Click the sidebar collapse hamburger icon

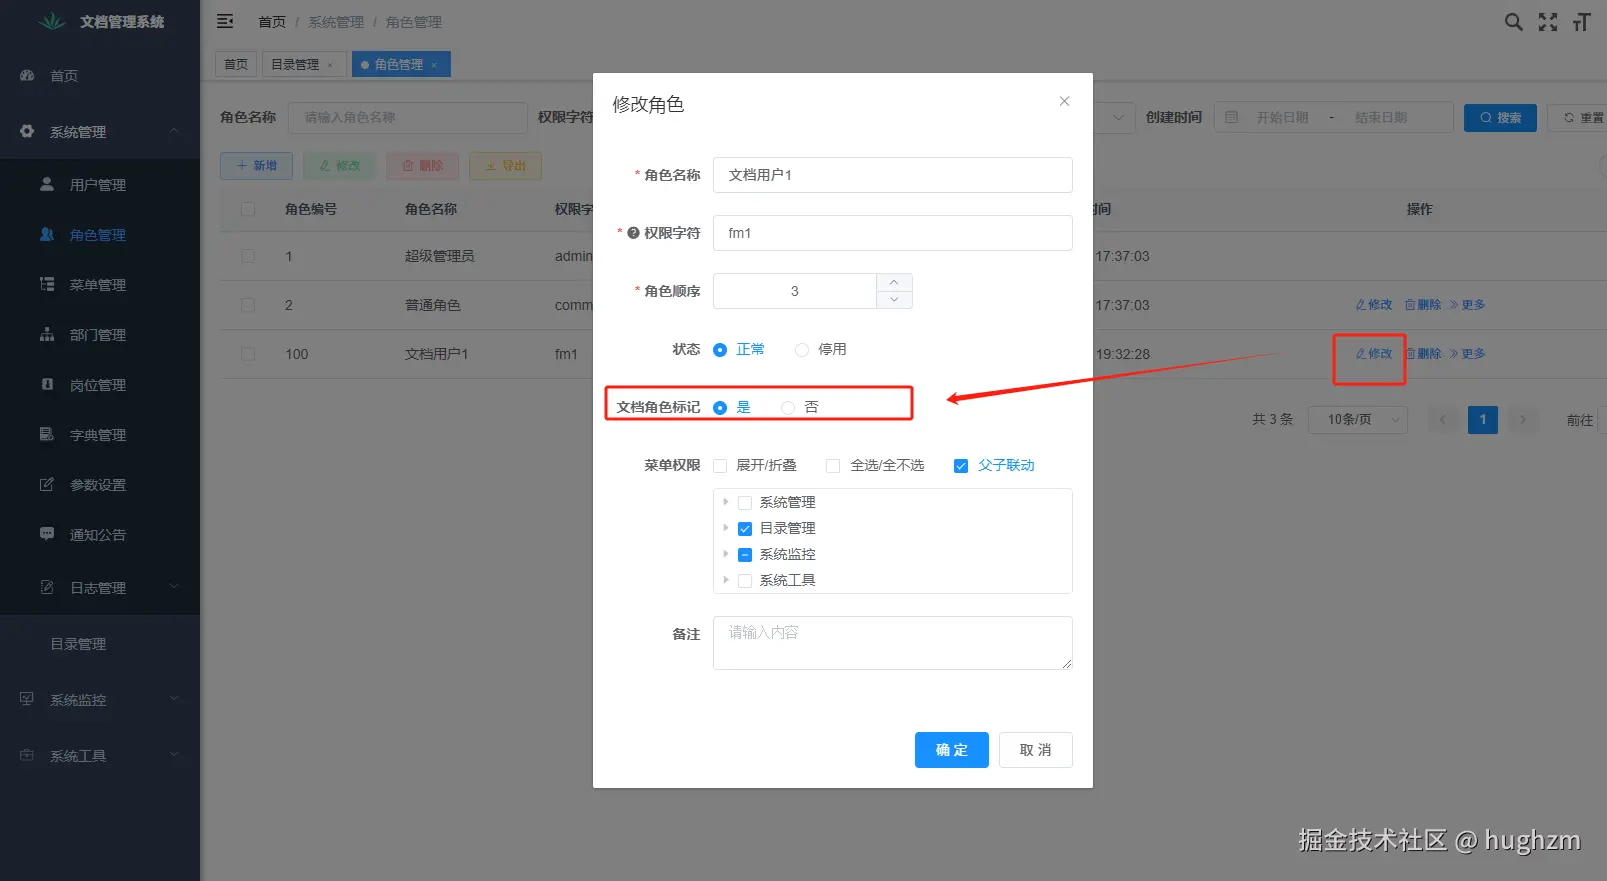pos(225,21)
